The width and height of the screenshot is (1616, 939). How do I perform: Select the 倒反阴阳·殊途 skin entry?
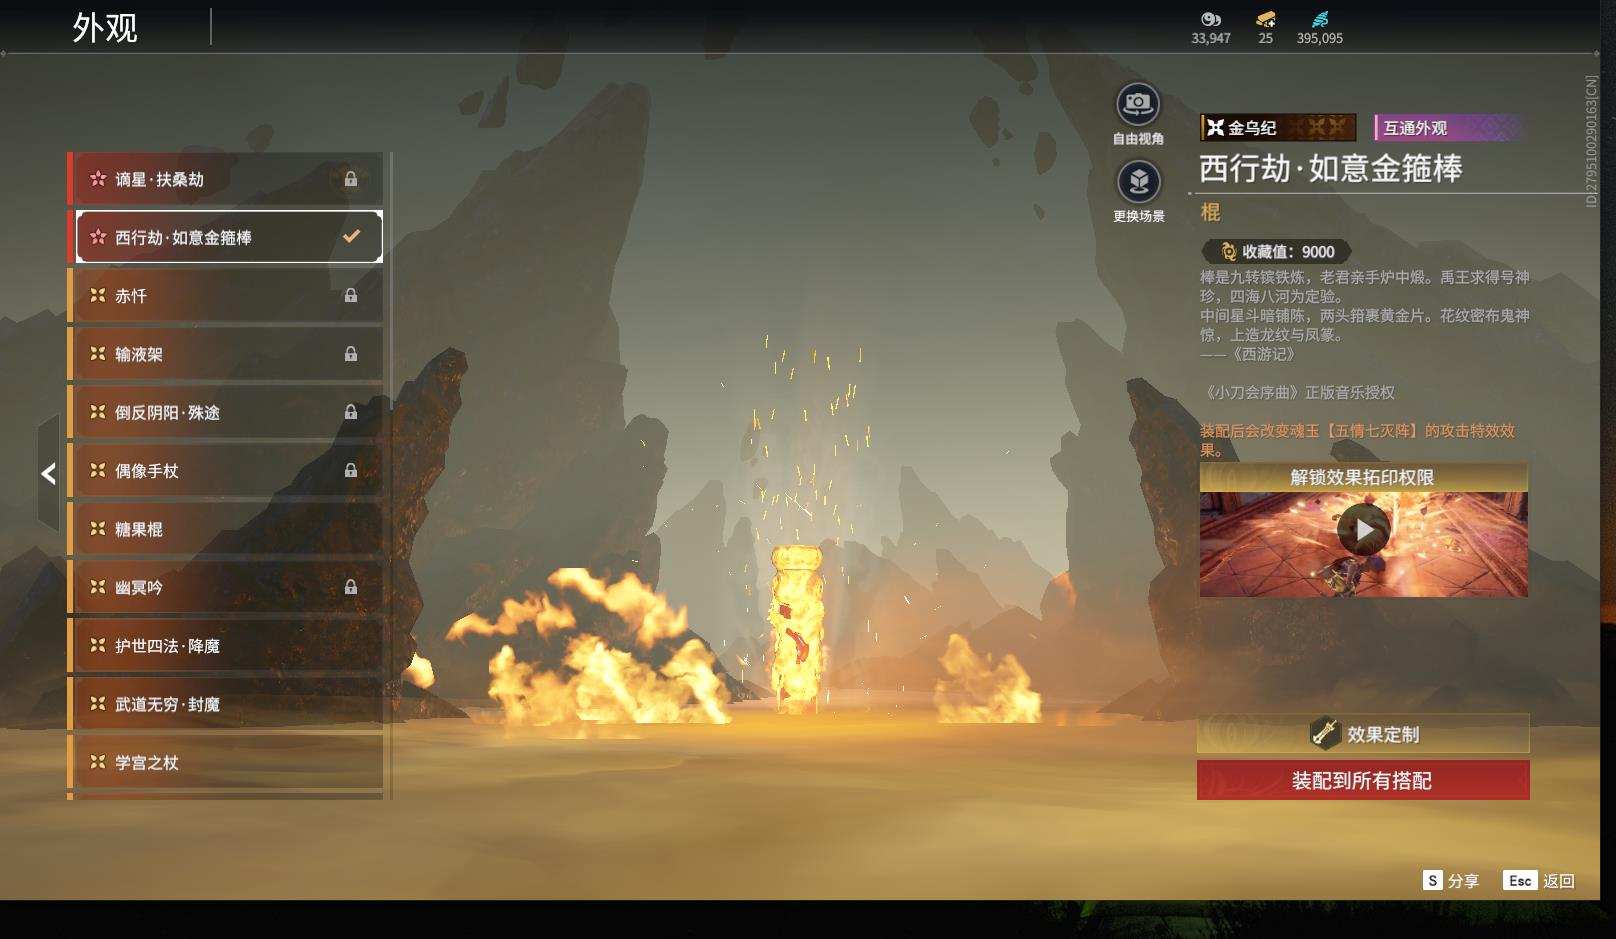coord(225,412)
